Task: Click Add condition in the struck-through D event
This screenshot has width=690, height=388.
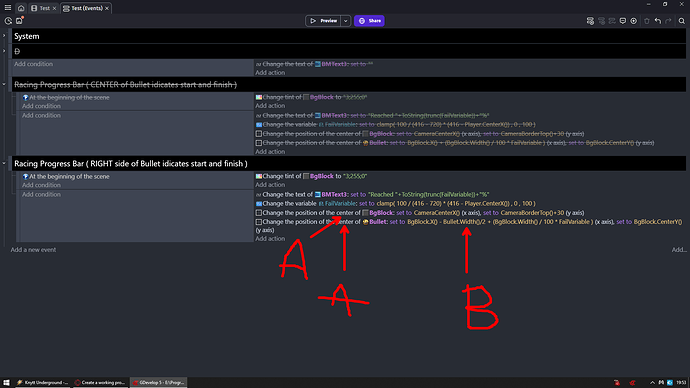Action: 33,64
